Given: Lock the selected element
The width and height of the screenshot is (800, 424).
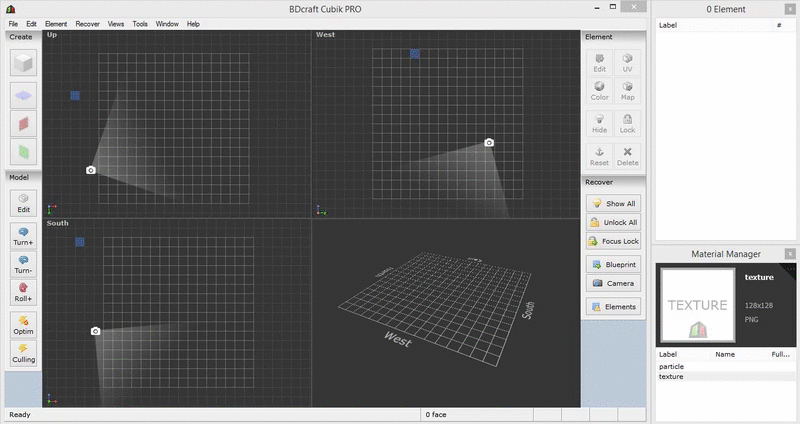Looking at the screenshot, I should click(x=627, y=124).
